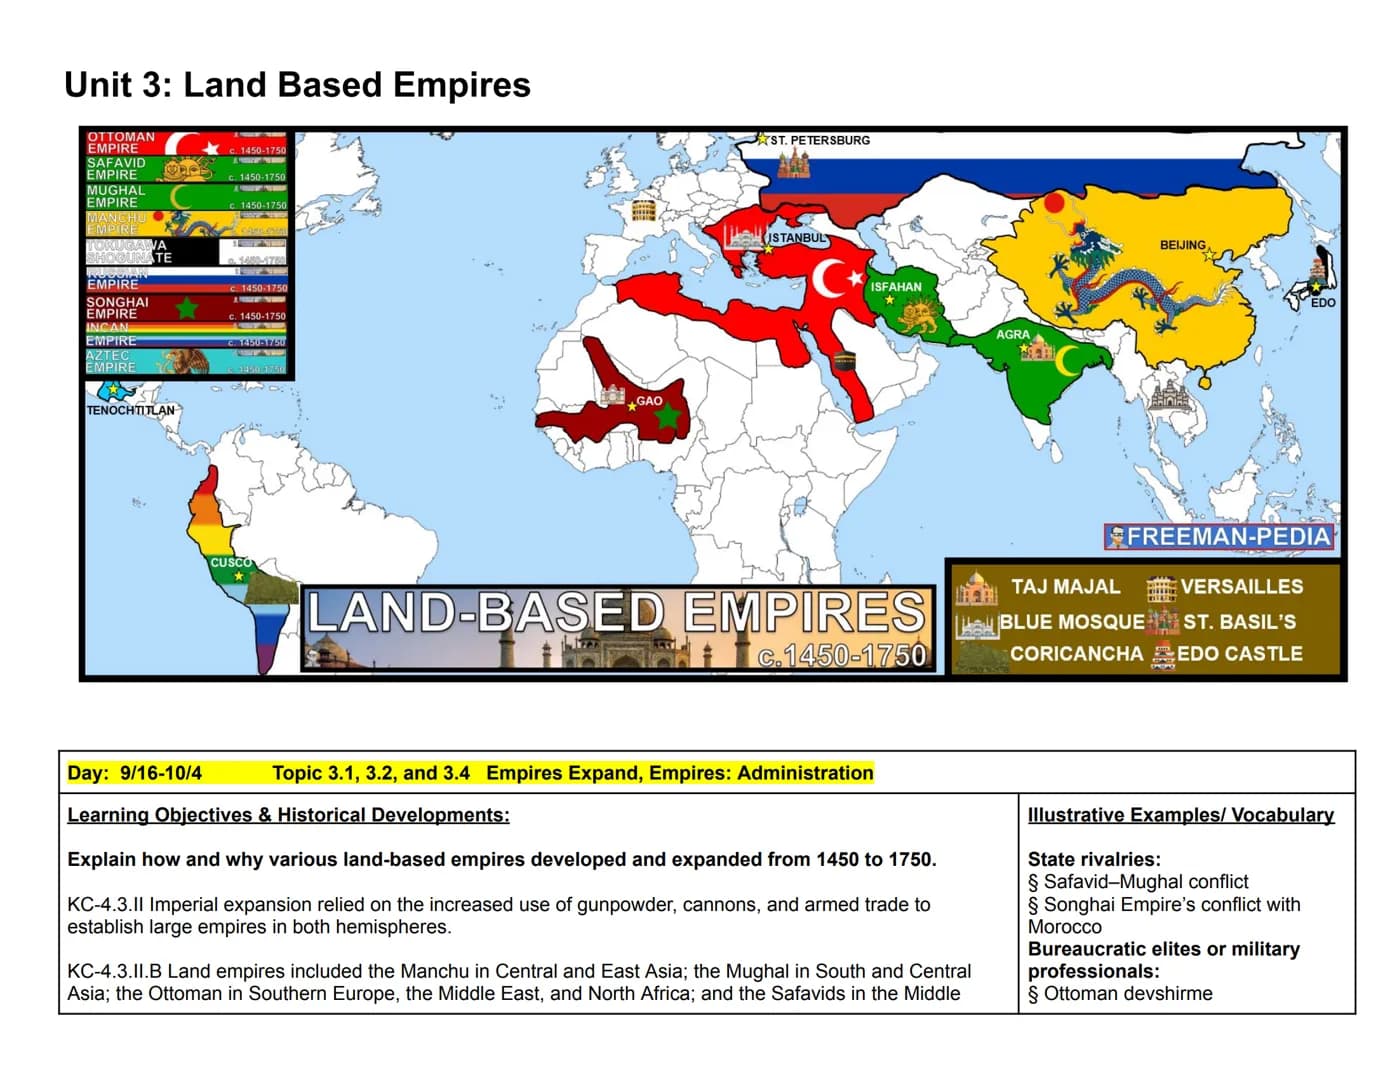Click the St. Basil's cathedral icon in Russia
This screenshot has height=1080, width=1397.
tap(793, 164)
